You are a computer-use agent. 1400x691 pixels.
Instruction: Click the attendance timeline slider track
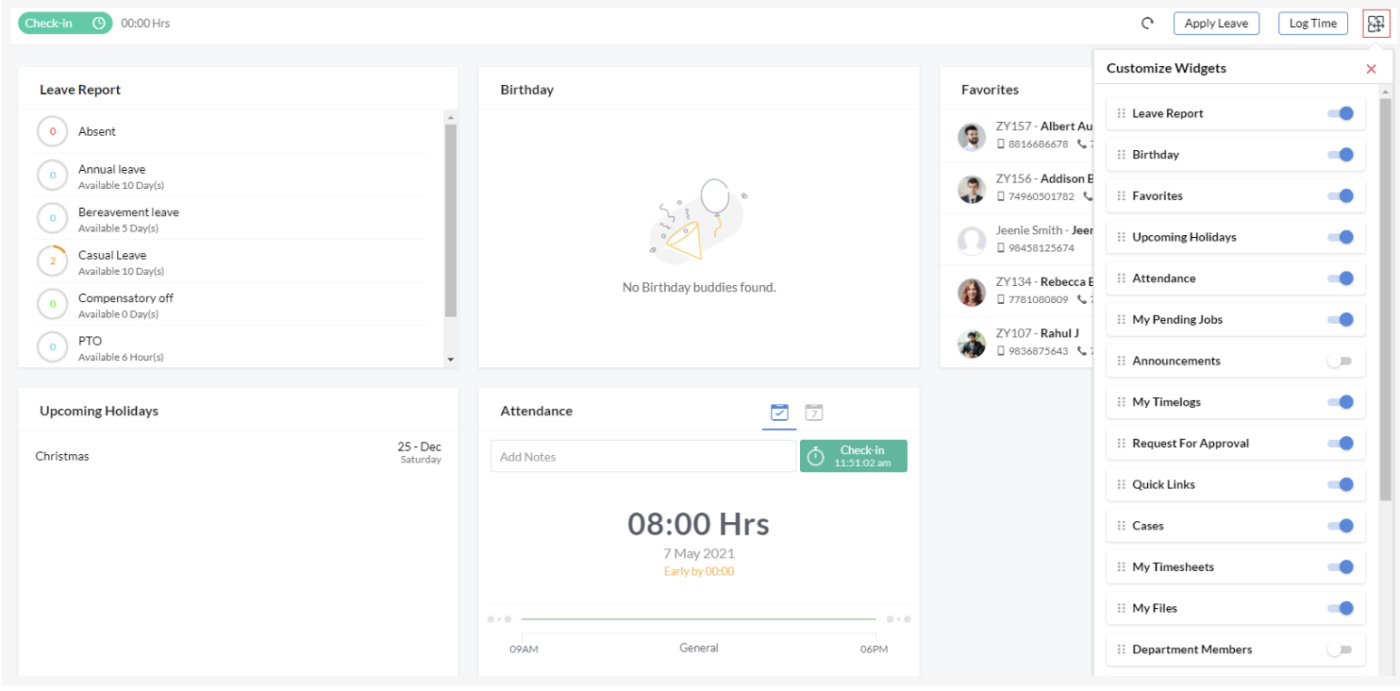click(698, 619)
